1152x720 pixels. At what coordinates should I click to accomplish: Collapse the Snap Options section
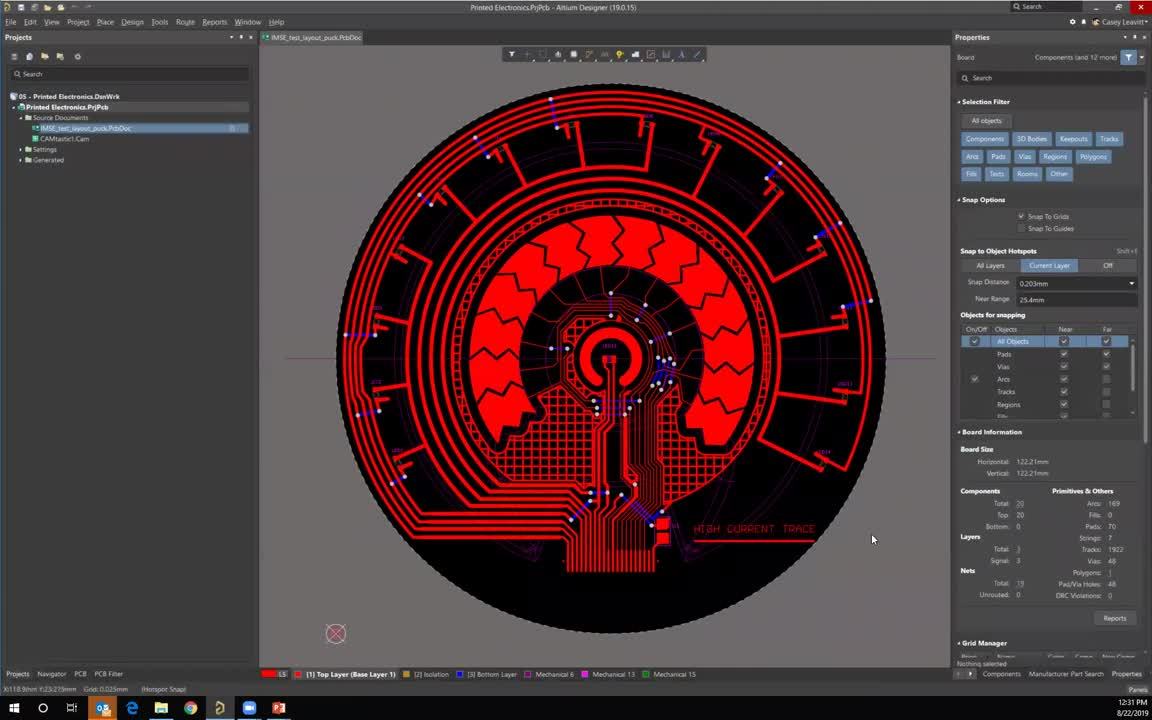tap(959, 199)
